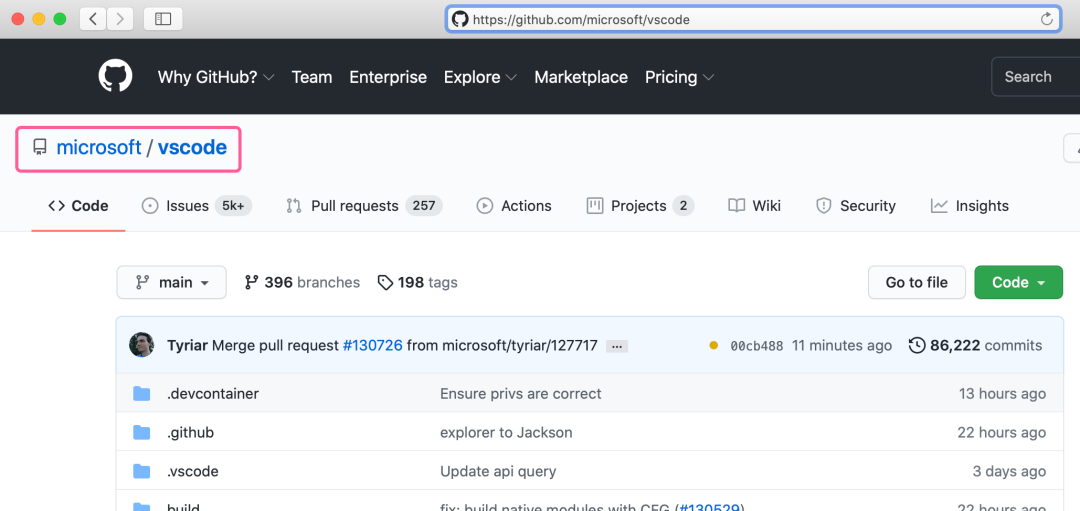Image resolution: width=1080 pixels, height=511 pixels.
Task: Switch to the Issues tab
Action: click(196, 206)
